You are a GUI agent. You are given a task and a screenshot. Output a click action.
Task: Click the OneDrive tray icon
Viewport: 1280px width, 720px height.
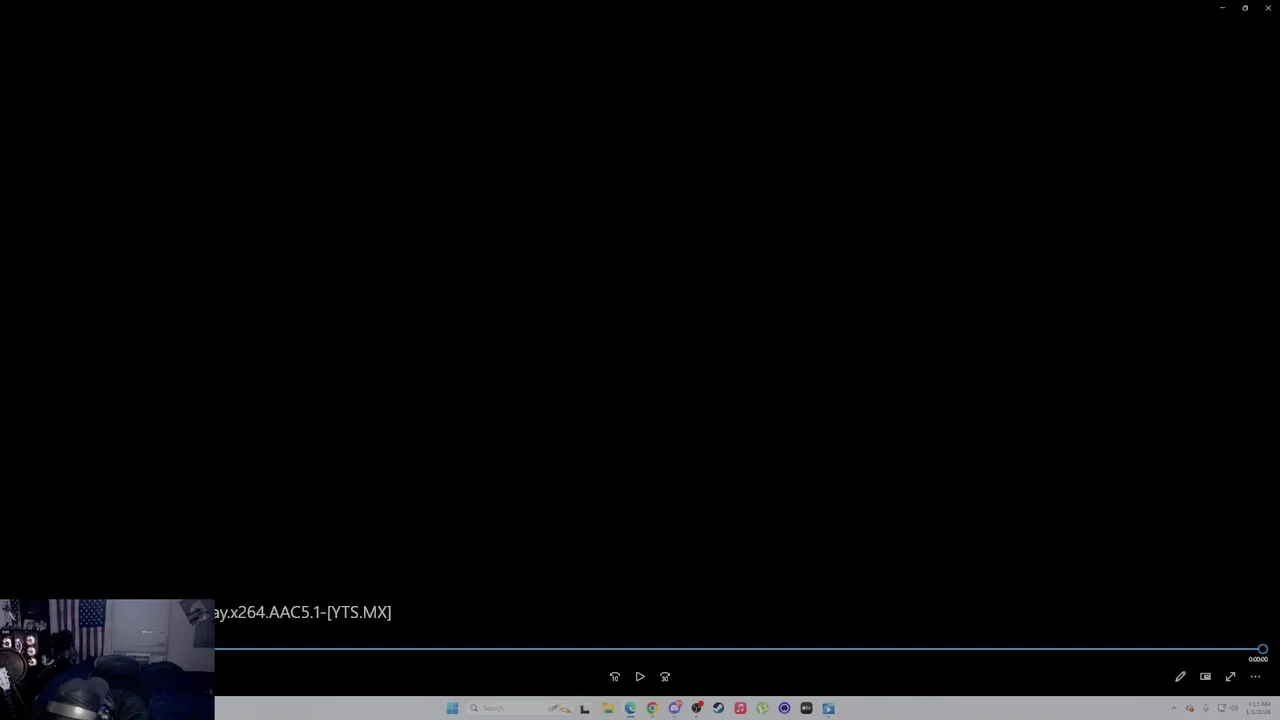point(1190,708)
